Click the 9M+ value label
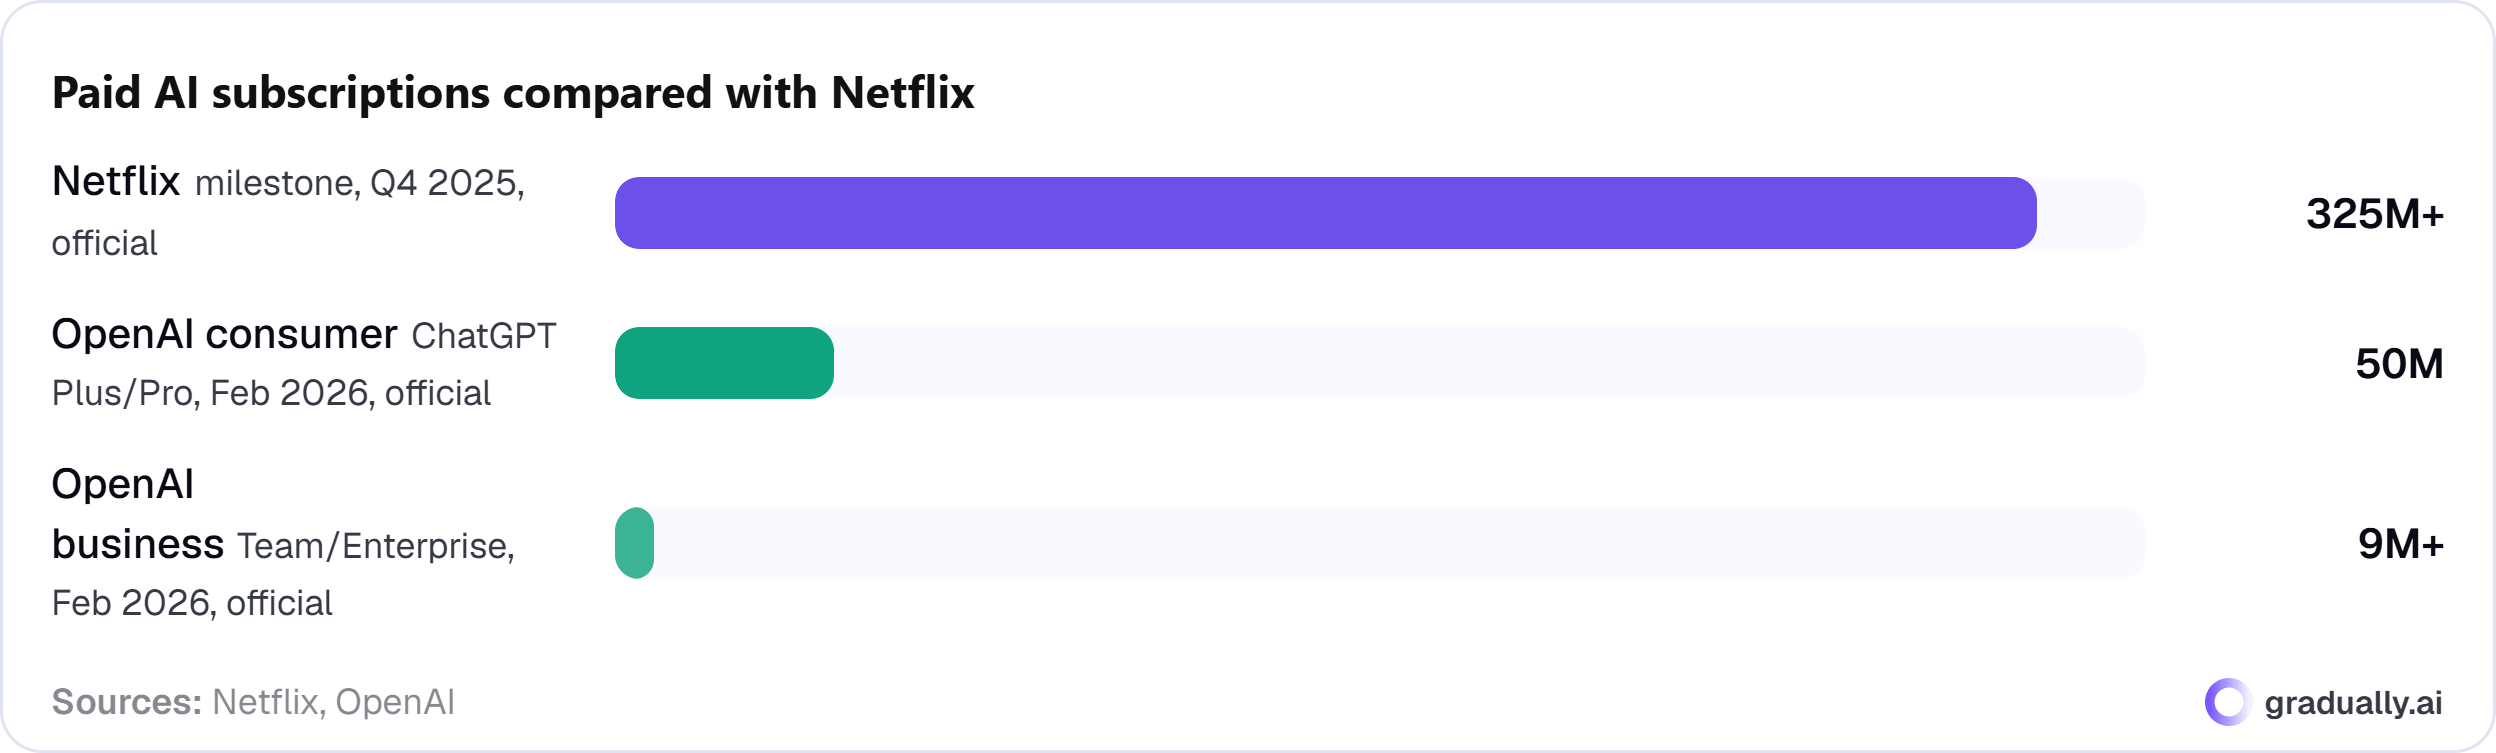The height and width of the screenshot is (753, 2496). (2401, 544)
